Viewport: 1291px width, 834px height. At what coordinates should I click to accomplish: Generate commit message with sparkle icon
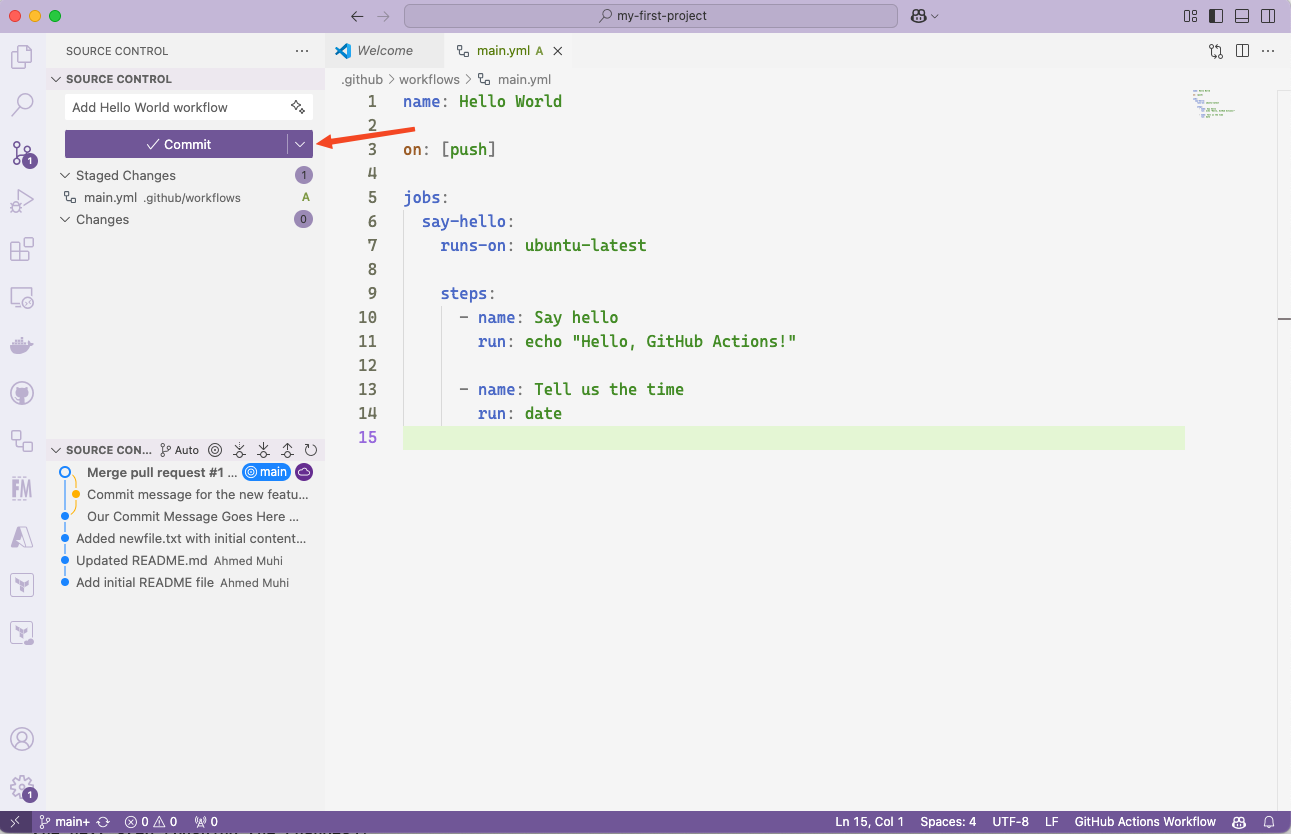(298, 107)
